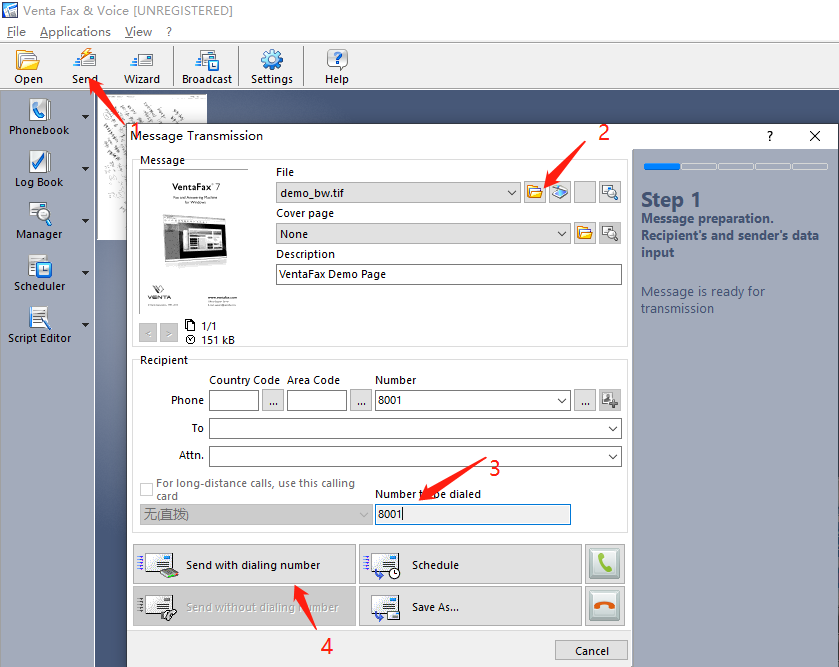Viewport: 839px width, 667px height.
Task: Expand the File dropdown demo_bw.tif
Action: pos(512,193)
